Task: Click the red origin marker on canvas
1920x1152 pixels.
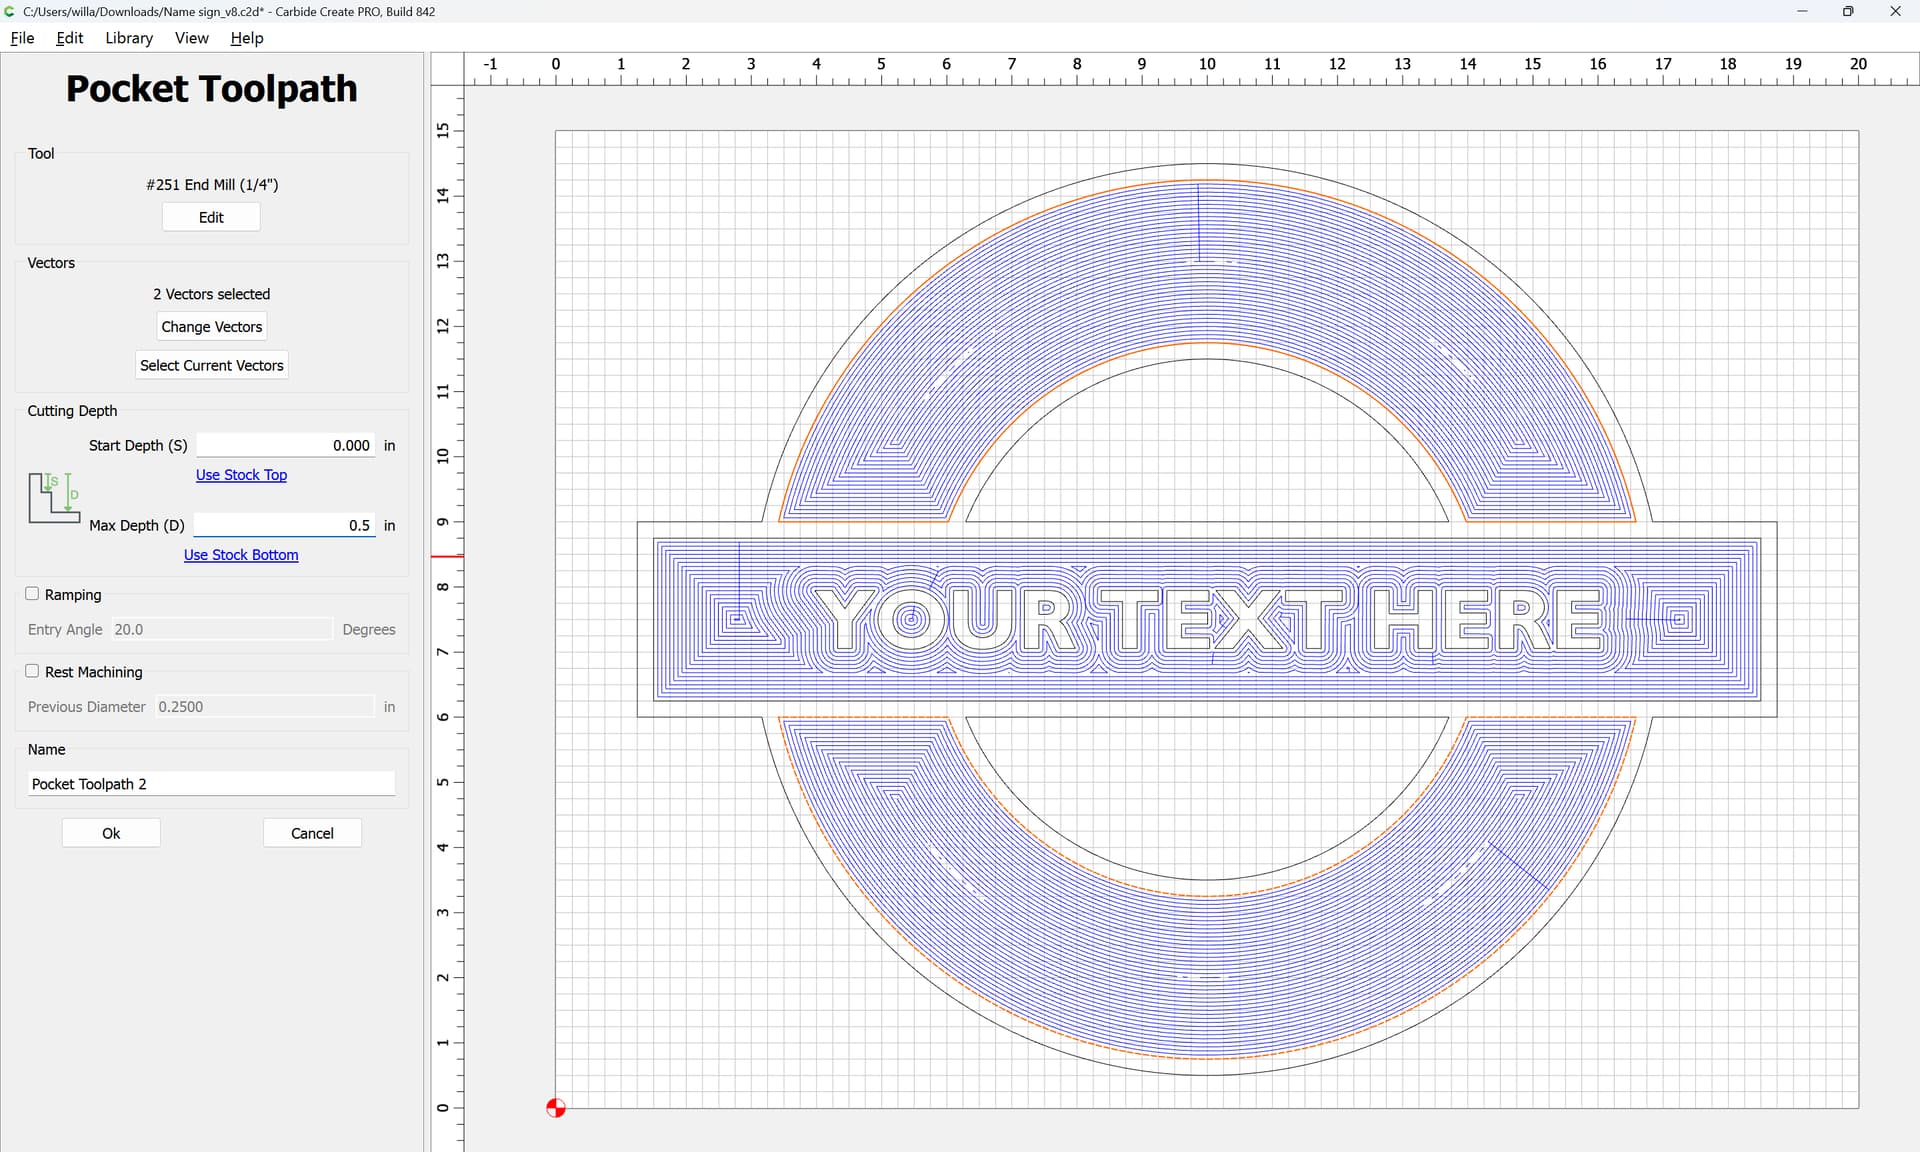Action: (x=556, y=1108)
